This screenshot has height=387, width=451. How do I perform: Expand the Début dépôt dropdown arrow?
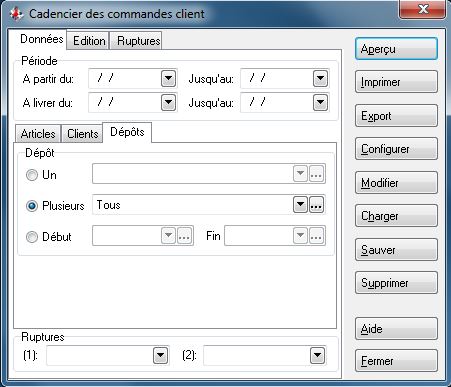click(x=168, y=236)
